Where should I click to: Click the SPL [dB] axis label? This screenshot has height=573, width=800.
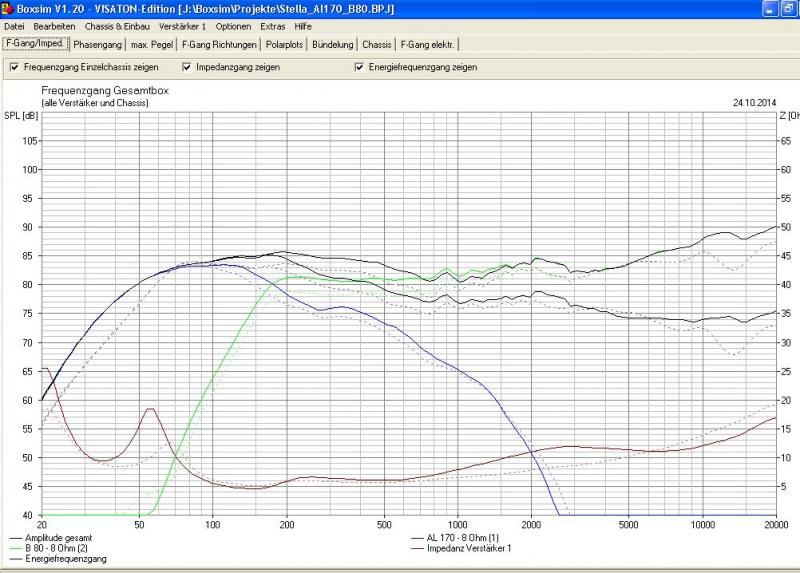[21, 116]
